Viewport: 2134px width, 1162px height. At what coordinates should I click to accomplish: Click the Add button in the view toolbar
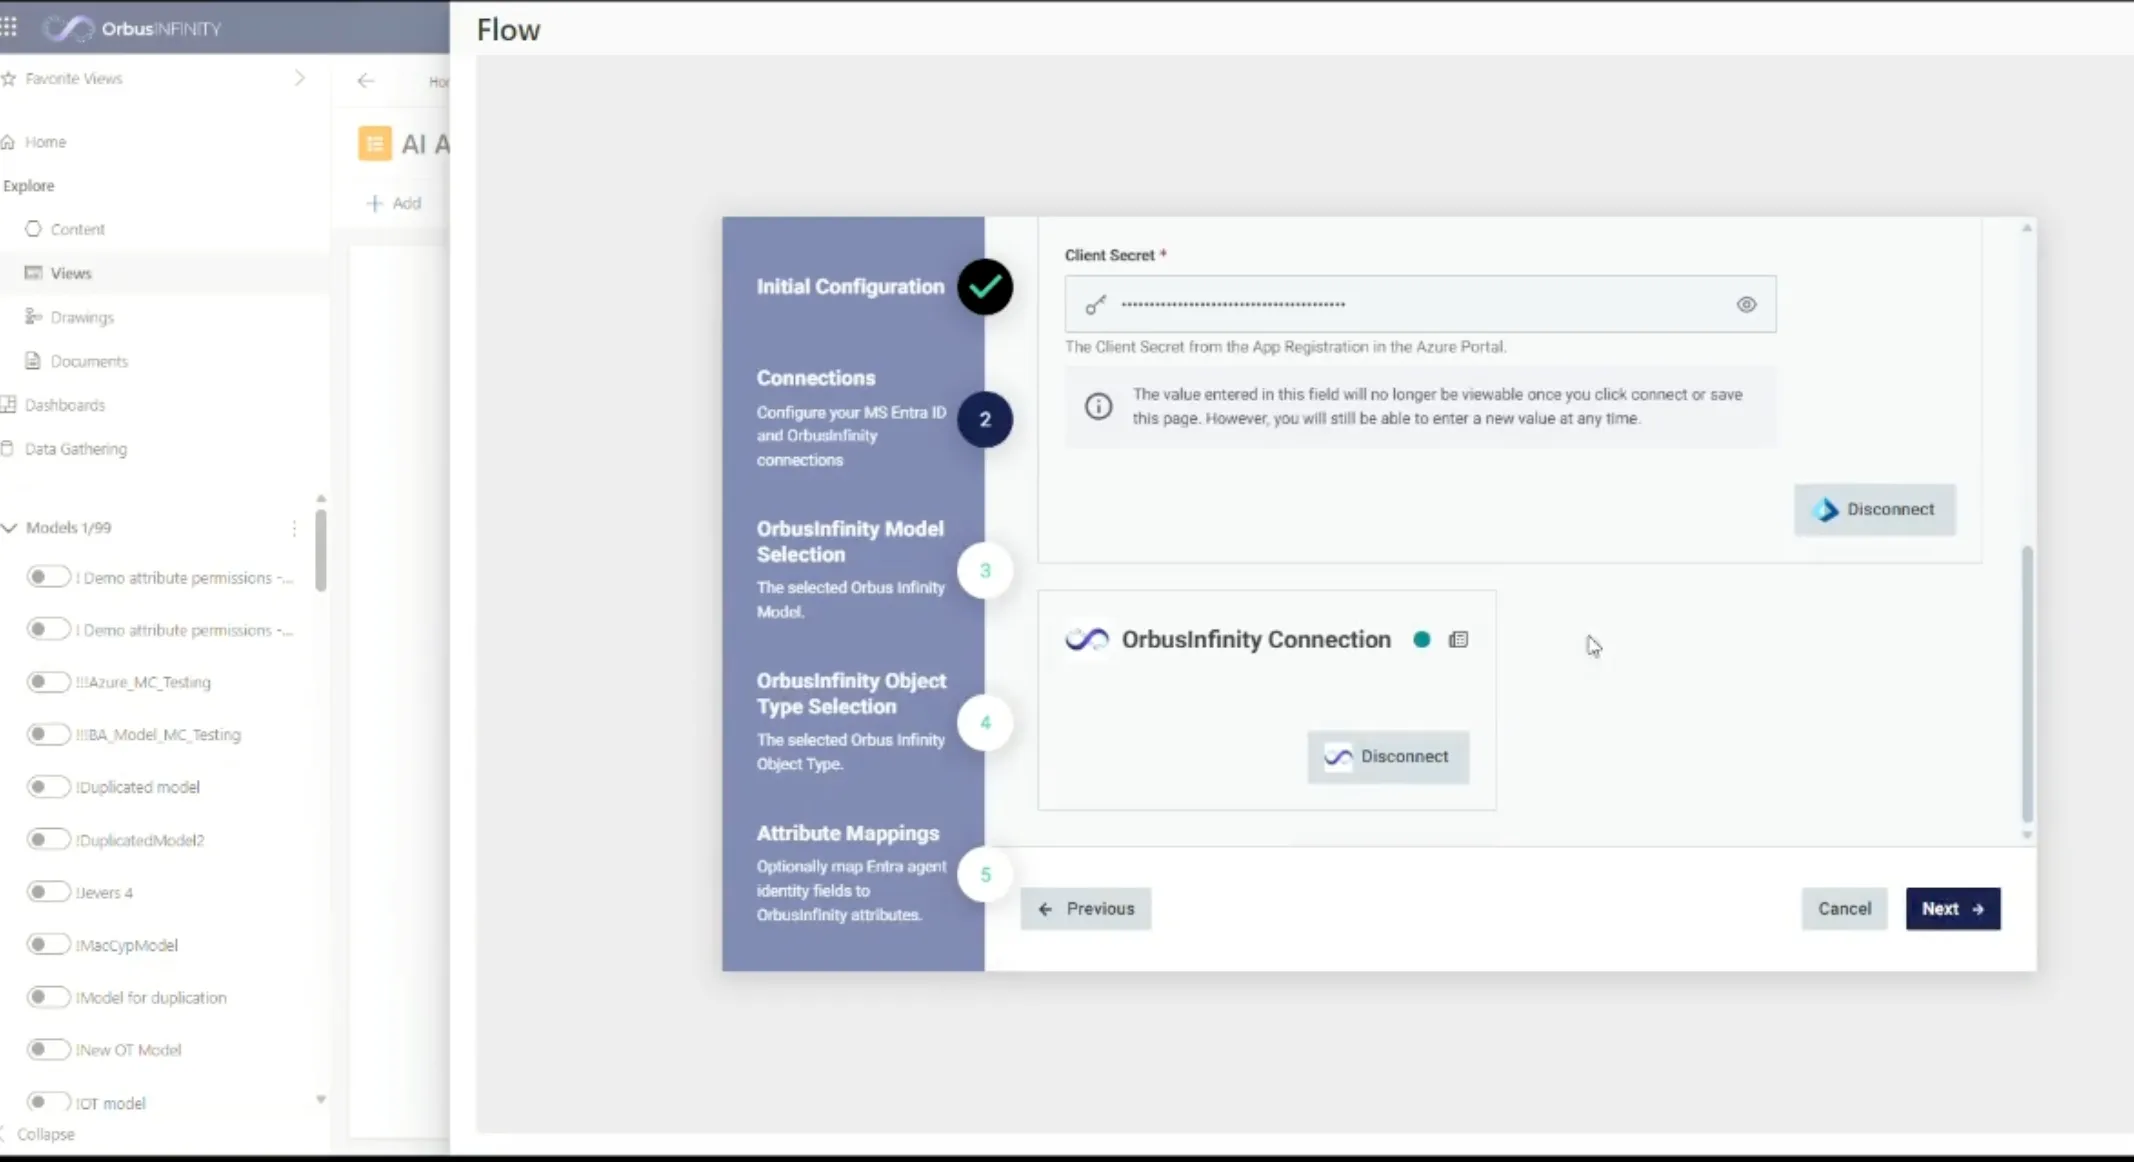[395, 203]
